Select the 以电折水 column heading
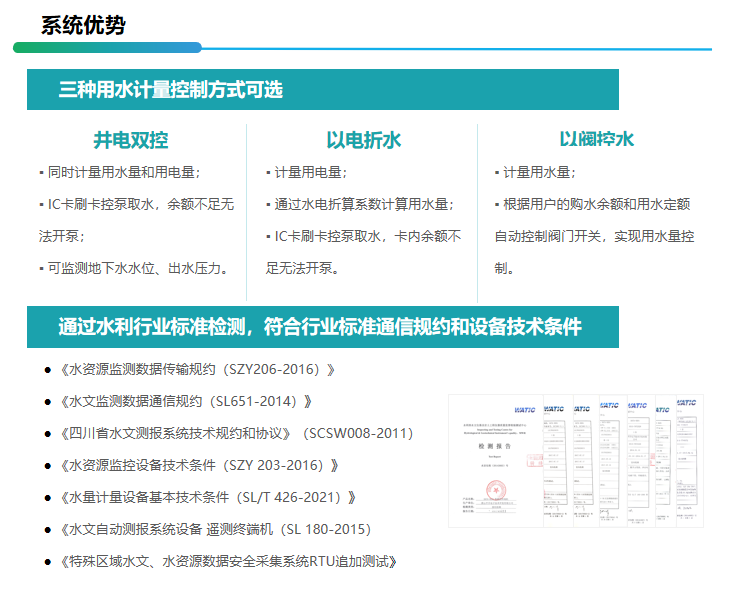Image resolution: width=750 pixels, height=590 pixels. [363, 140]
